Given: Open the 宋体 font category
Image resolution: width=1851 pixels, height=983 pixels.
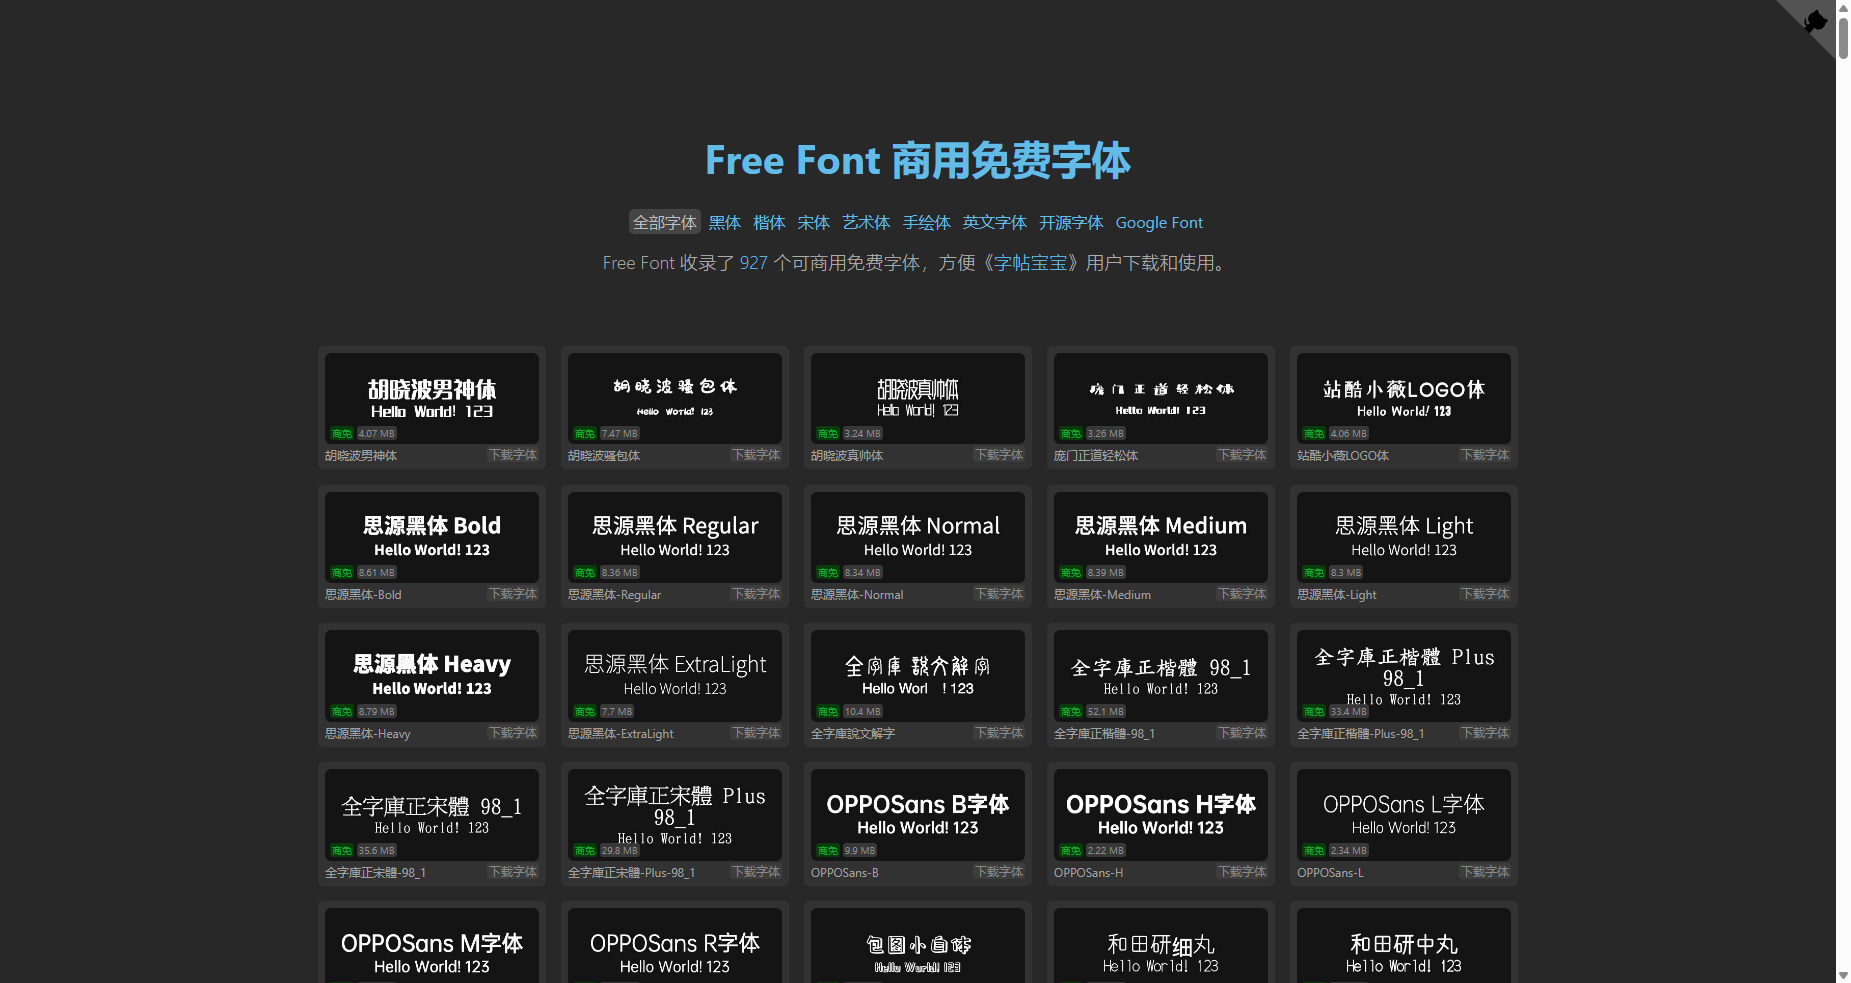Looking at the screenshot, I should [x=814, y=222].
